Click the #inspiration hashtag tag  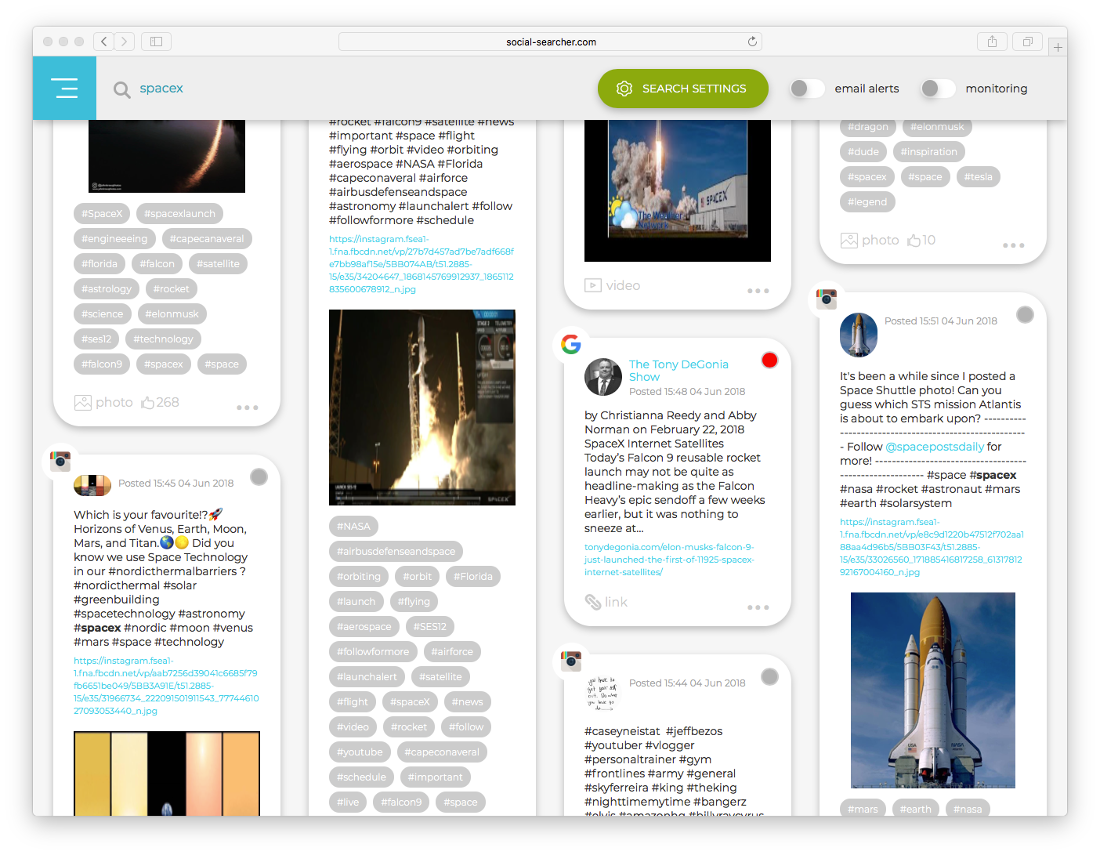point(929,152)
